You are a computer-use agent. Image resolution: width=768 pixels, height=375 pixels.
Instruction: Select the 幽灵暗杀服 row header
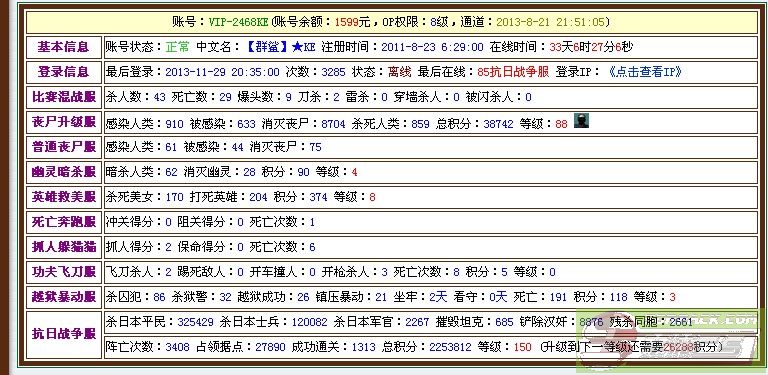[x=64, y=172]
